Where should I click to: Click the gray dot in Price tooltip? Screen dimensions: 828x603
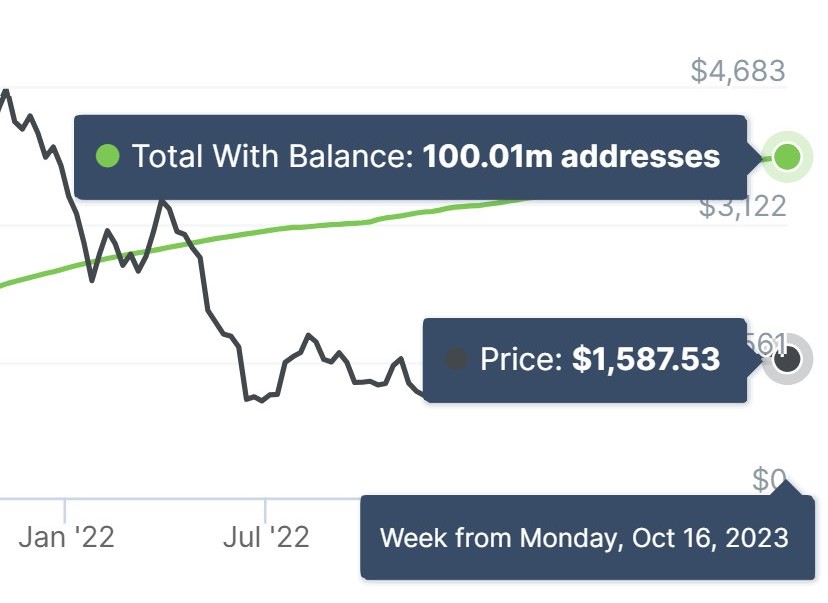pyautogui.click(x=455, y=360)
